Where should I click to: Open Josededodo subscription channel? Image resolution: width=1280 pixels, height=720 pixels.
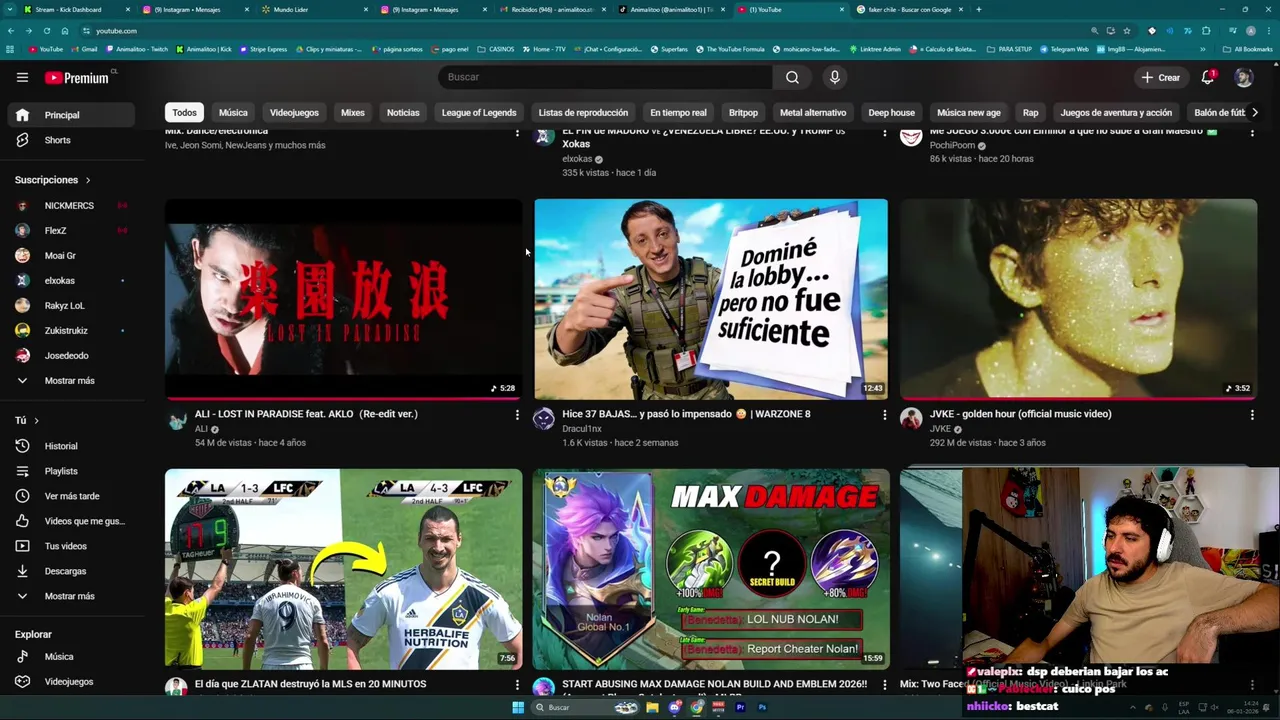72,356
